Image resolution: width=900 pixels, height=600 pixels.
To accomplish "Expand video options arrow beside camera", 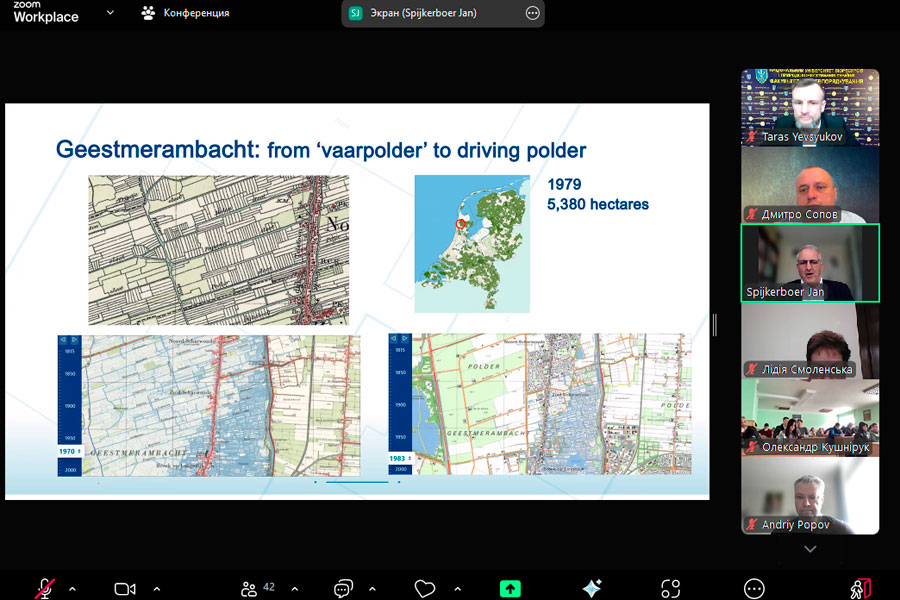I will [157, 589].
